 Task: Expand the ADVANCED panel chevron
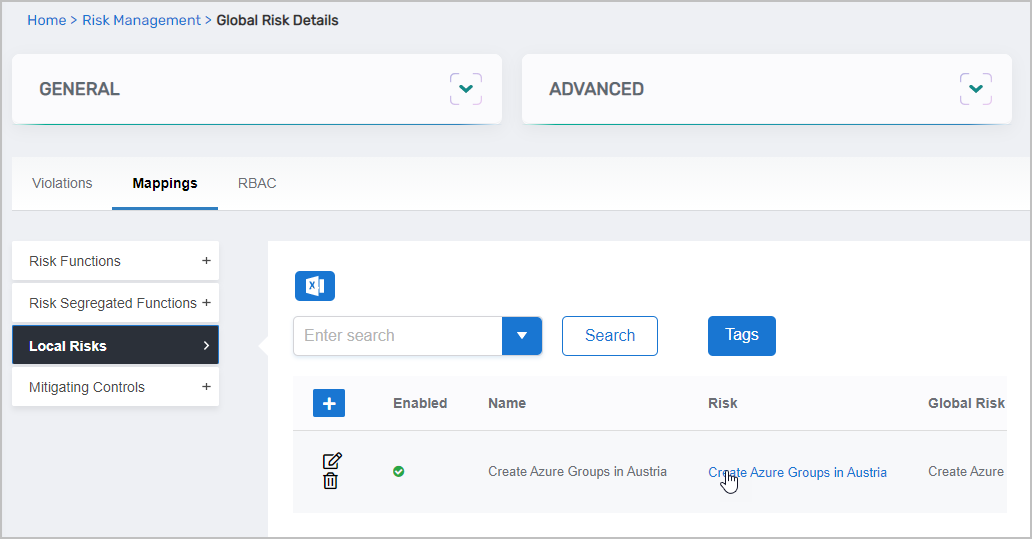coord(975,89)
